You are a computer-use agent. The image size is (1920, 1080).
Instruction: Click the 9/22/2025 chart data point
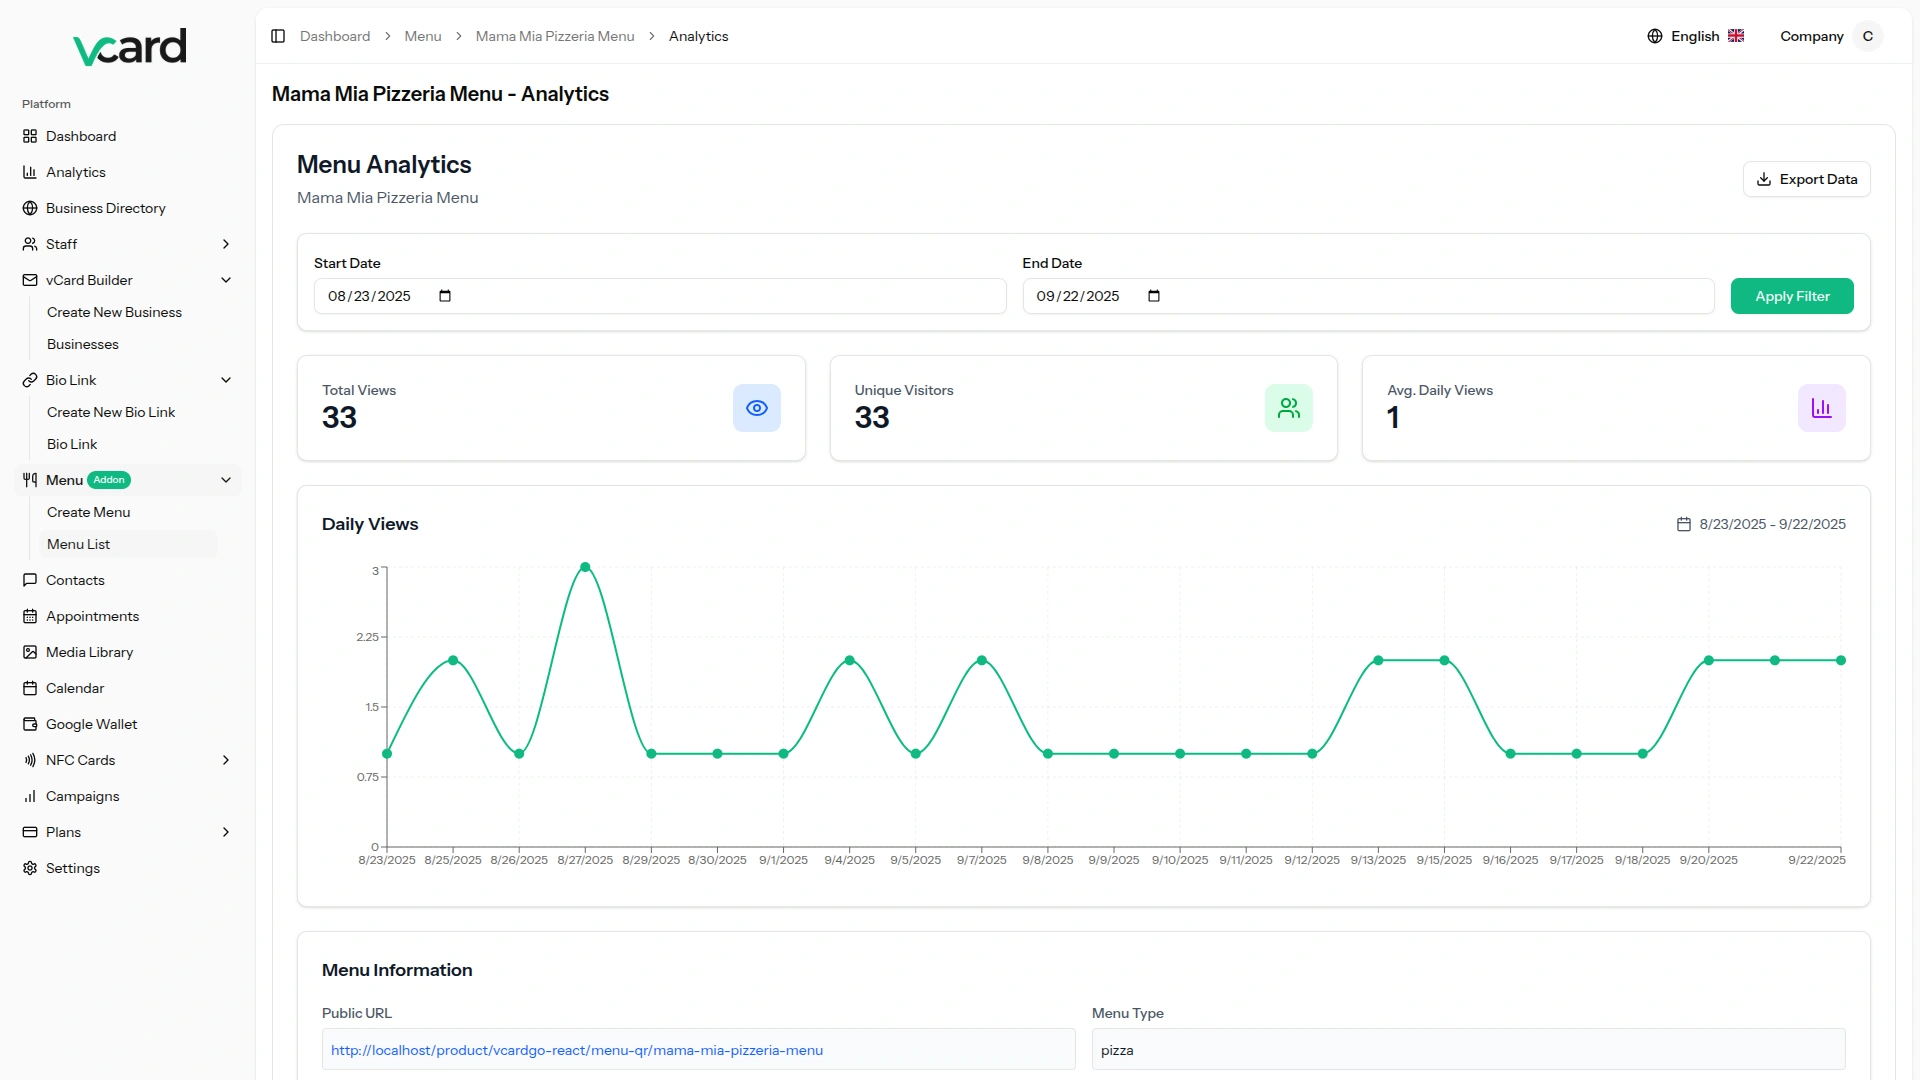(1841, 660)
